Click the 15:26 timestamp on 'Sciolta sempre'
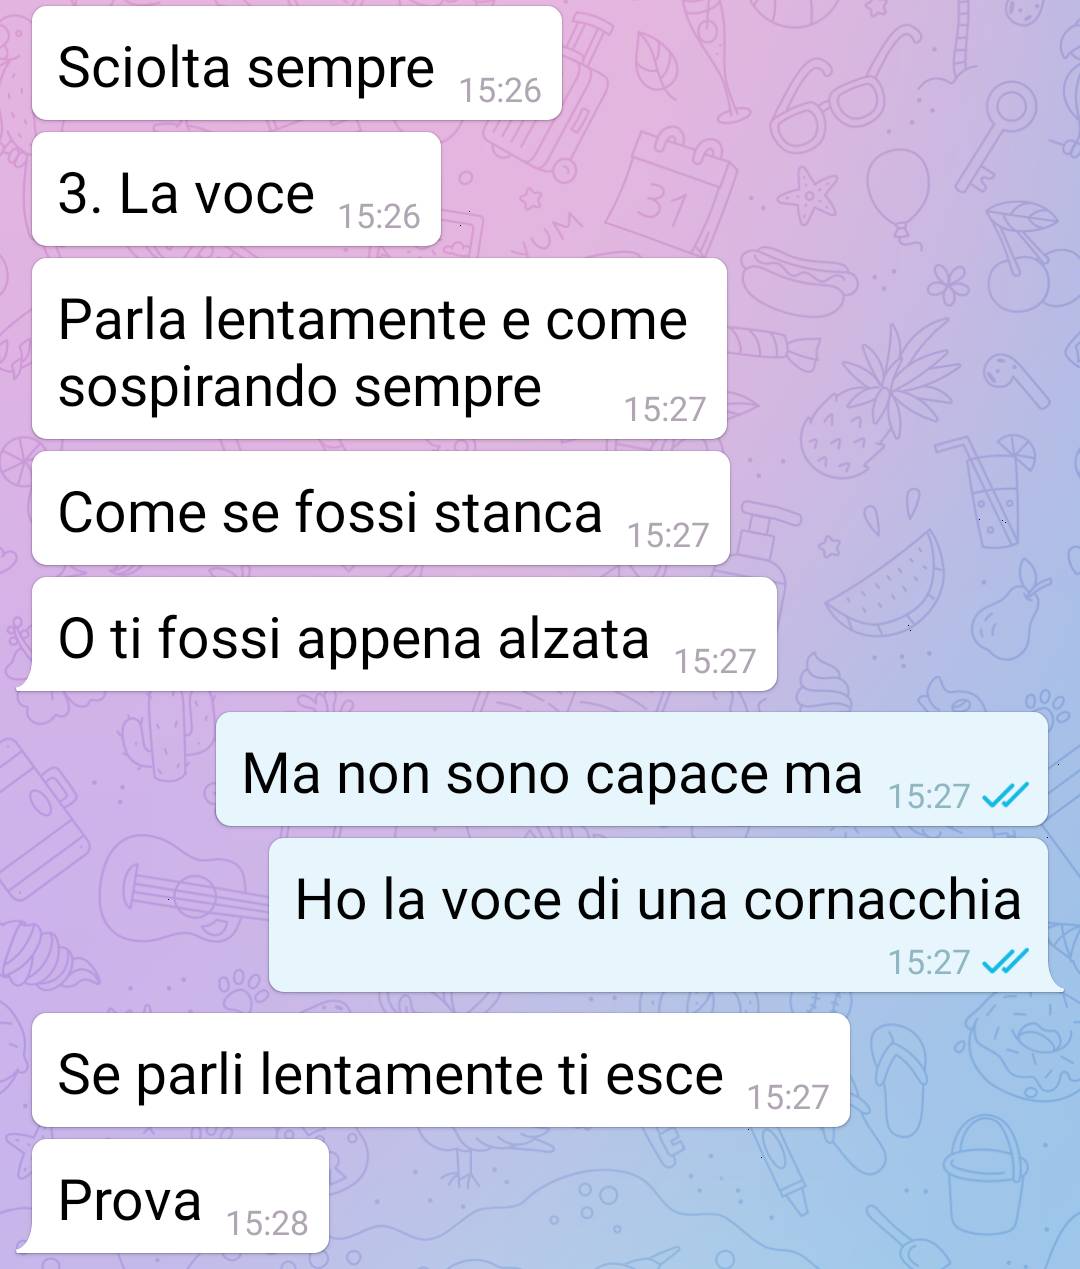 pyautogui.click(x=500, y=91)
